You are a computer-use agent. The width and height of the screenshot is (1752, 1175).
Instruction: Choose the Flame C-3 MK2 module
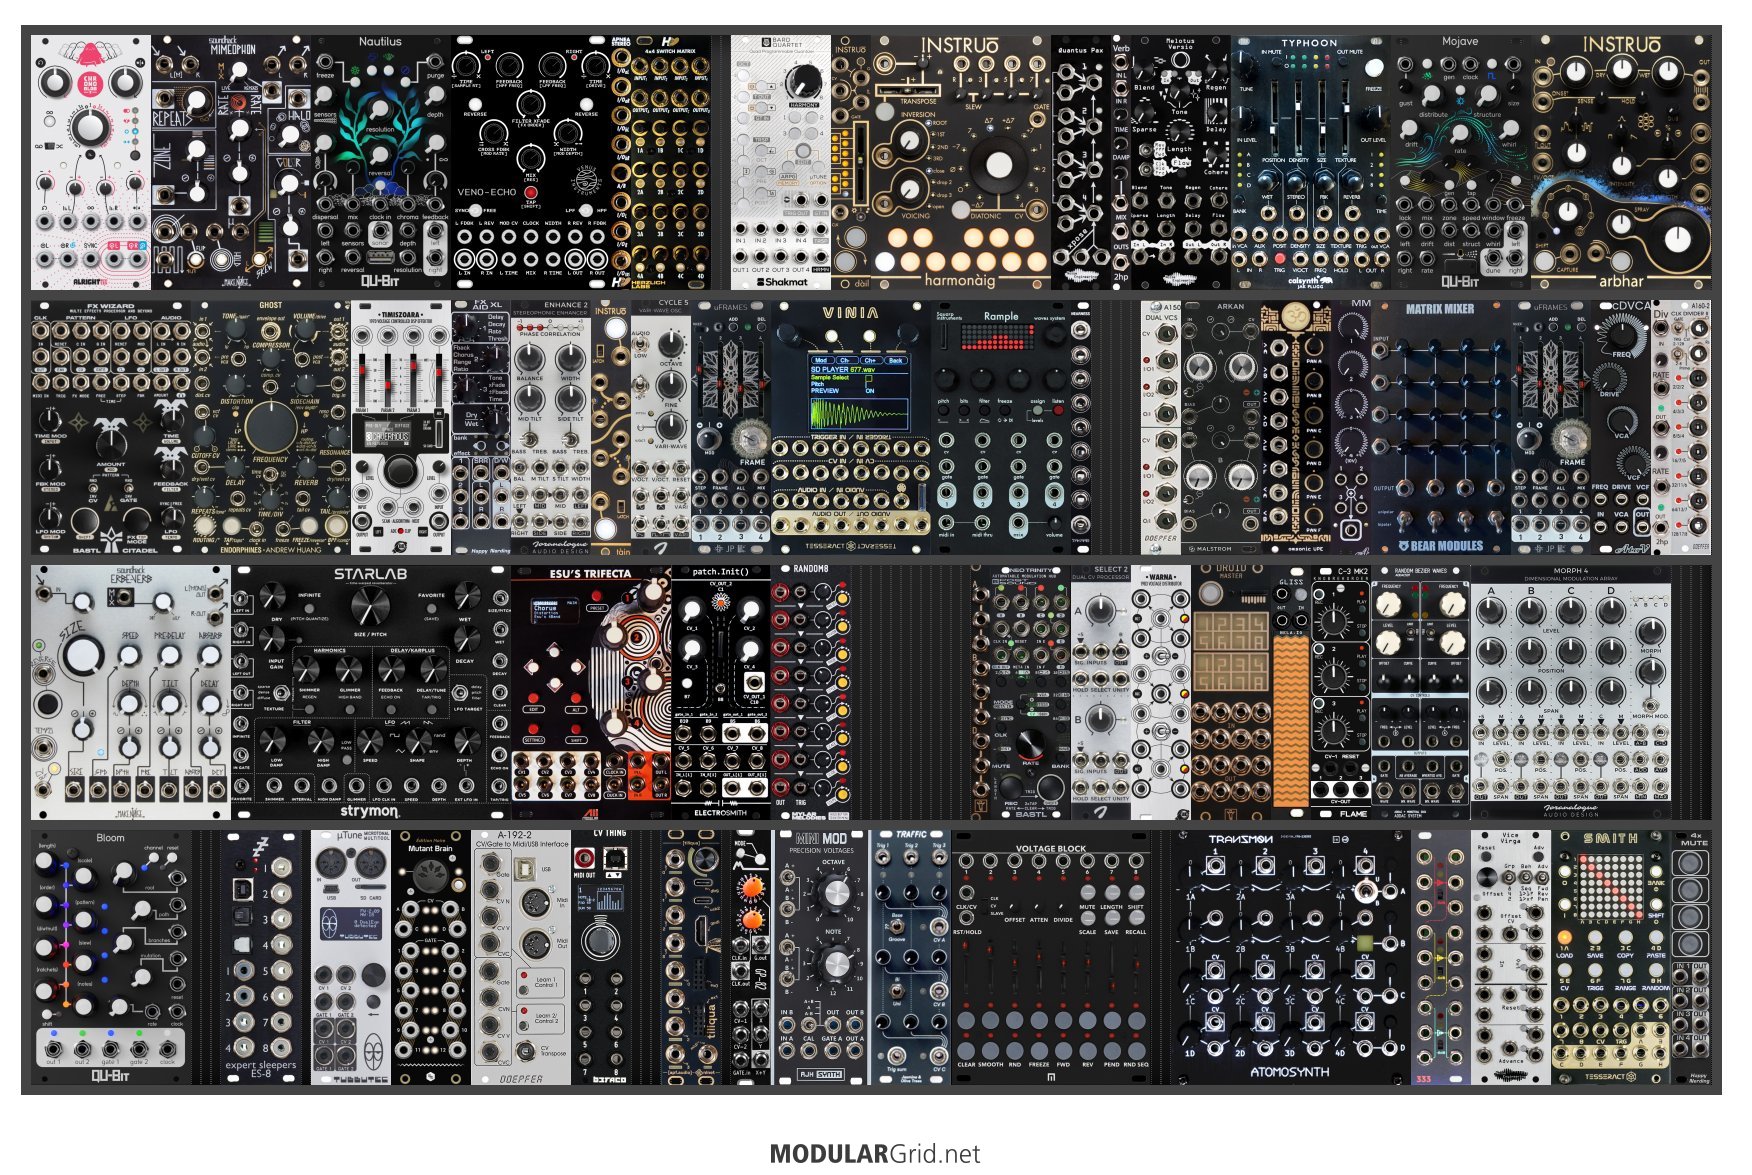point(1341,692)
